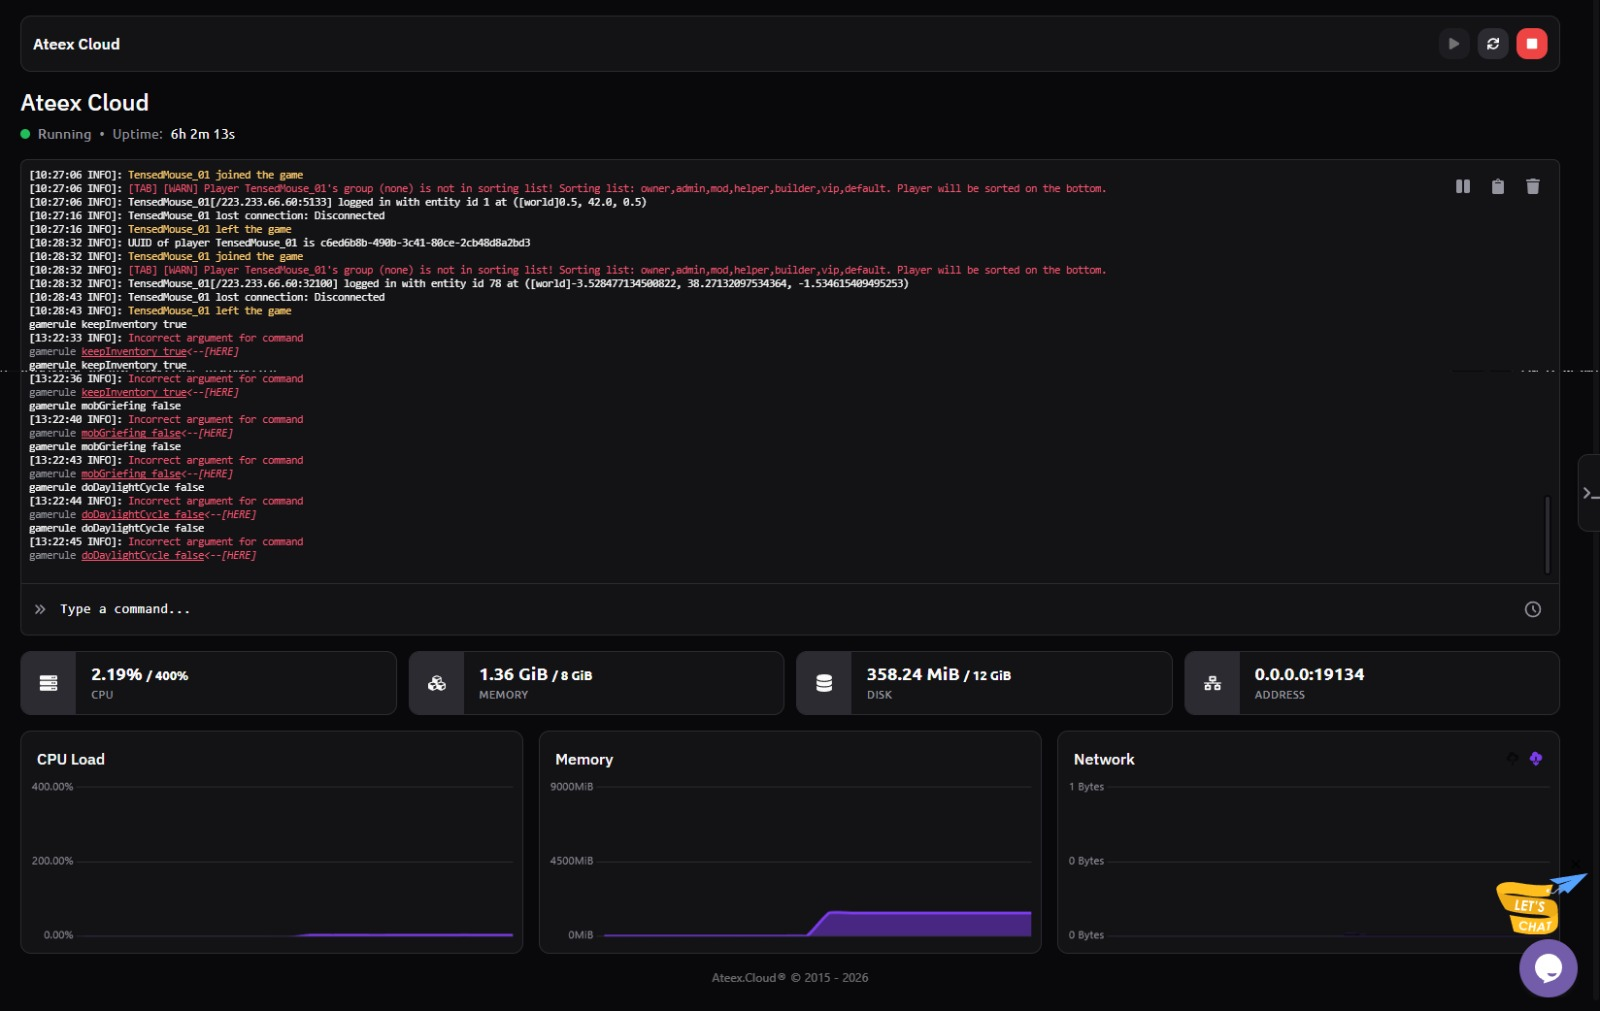Click the Type a command input field
The height and width of the screenshot is (1011, 1600).
(x=780, y=609)
